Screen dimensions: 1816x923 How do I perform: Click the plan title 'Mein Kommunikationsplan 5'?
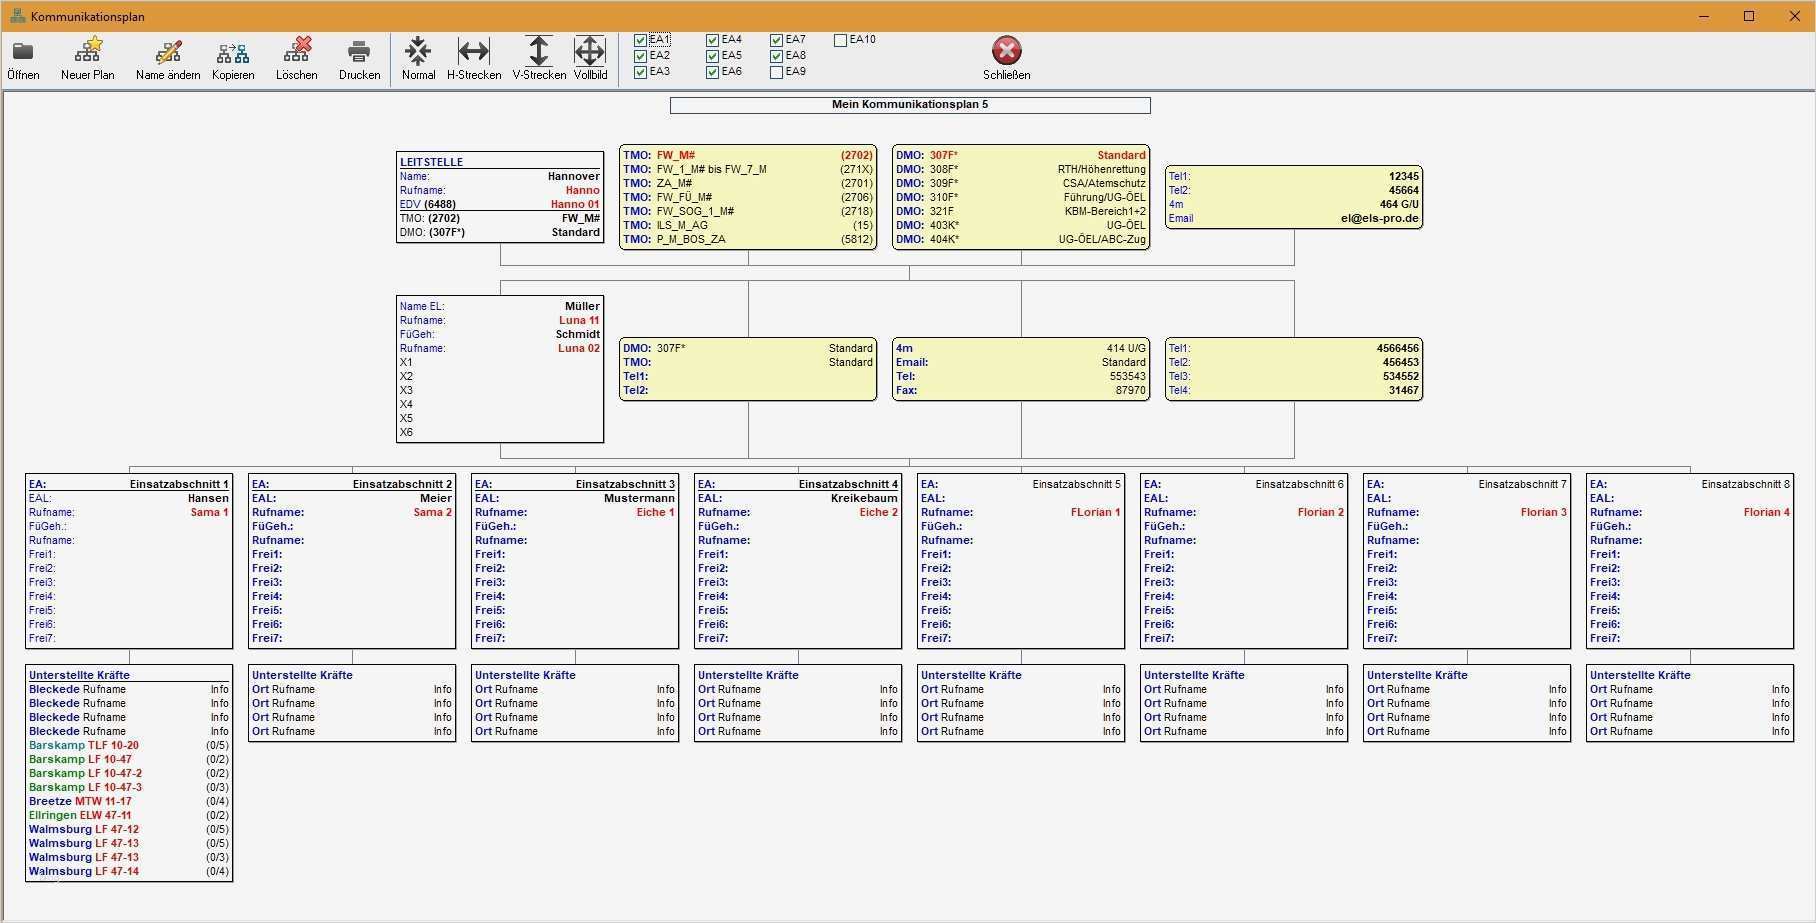pos(909,105)
